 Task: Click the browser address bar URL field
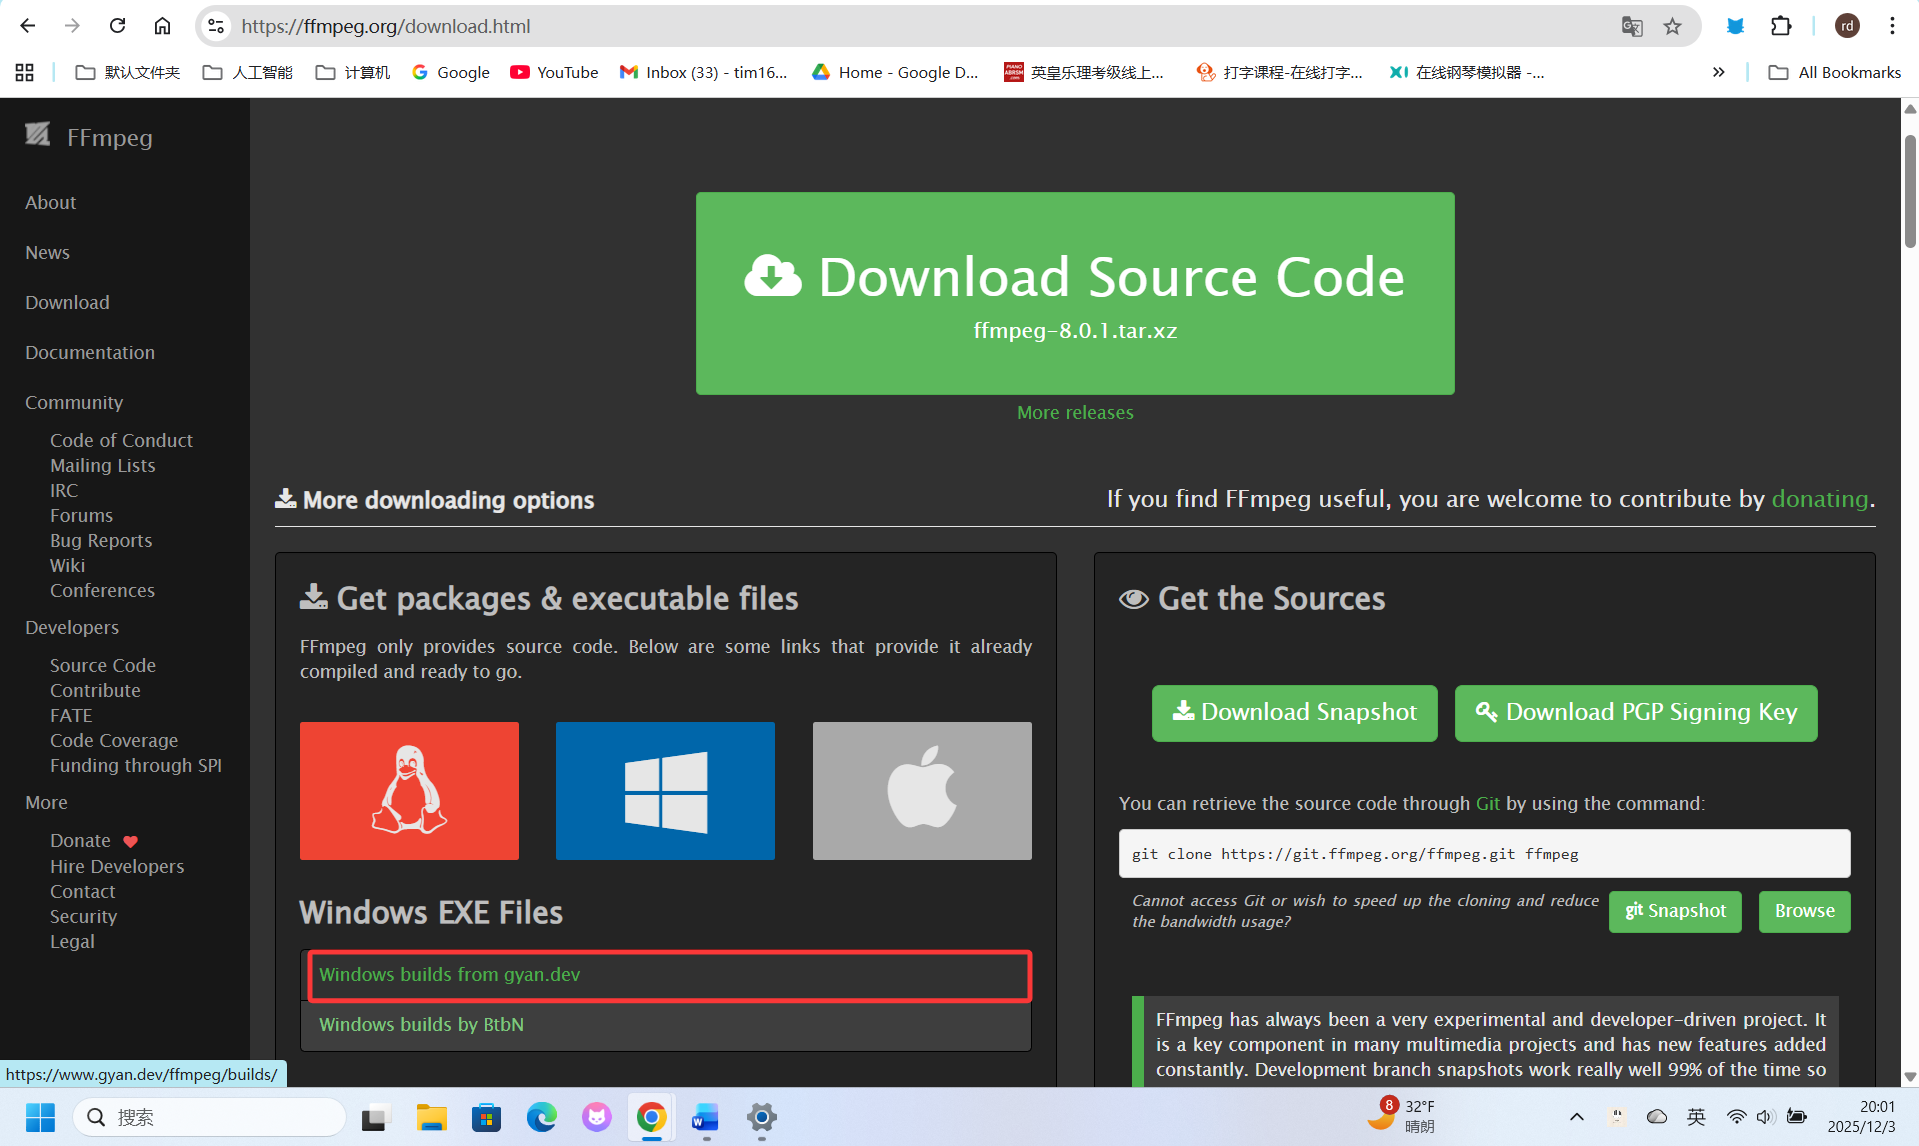[900, 26]
